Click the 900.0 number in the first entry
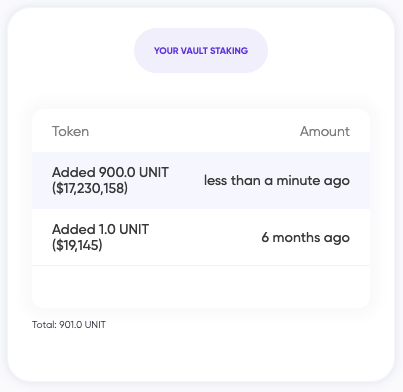The height and width of the screenshot is (392, 403). click(117, 172)
